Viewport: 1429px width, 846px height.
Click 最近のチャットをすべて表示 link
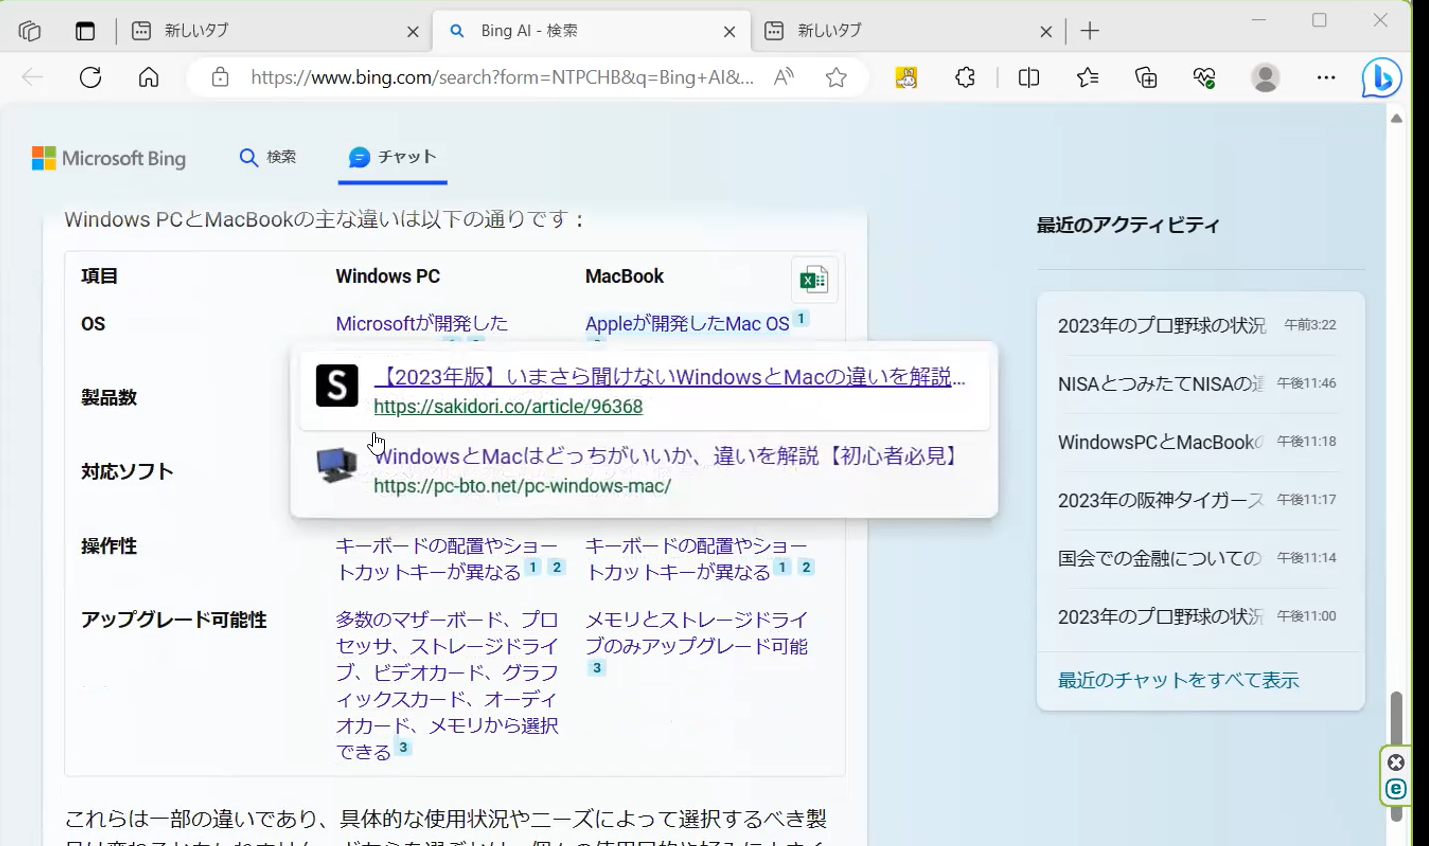(1178, 680)
